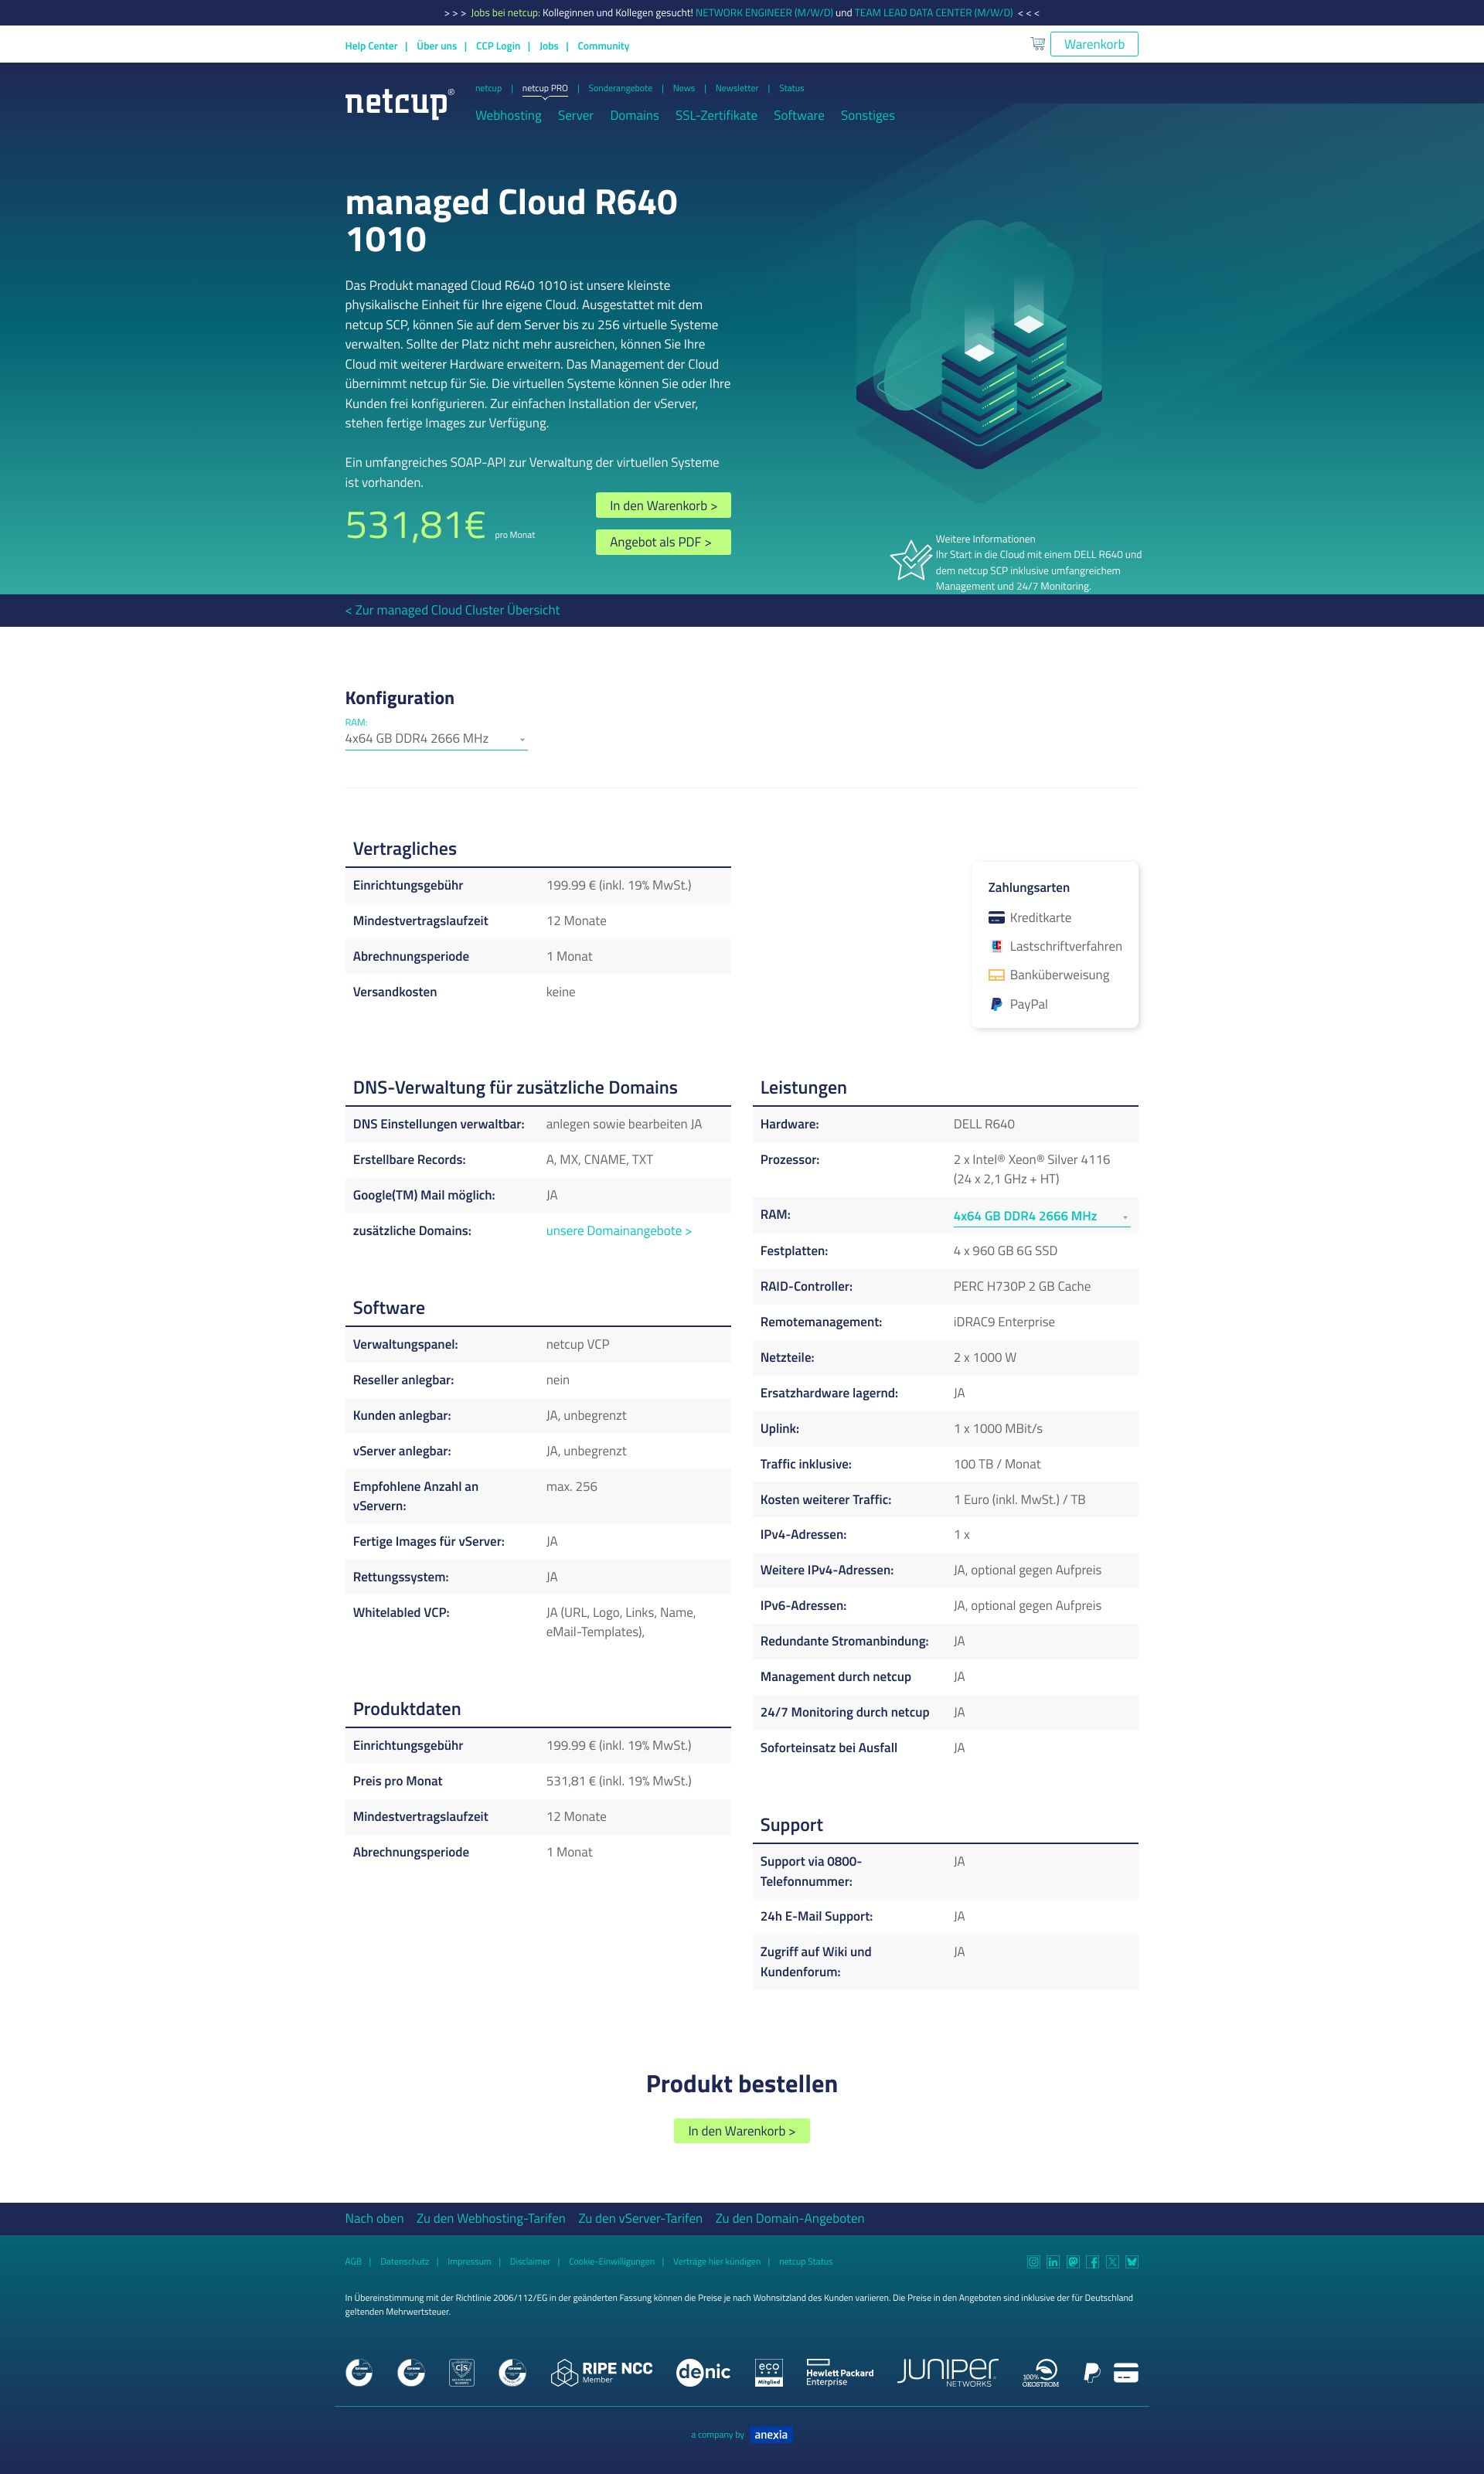Viewport: 1484px width, 2474px height.
Task: Open the Server menu
Action: point(575,116)
